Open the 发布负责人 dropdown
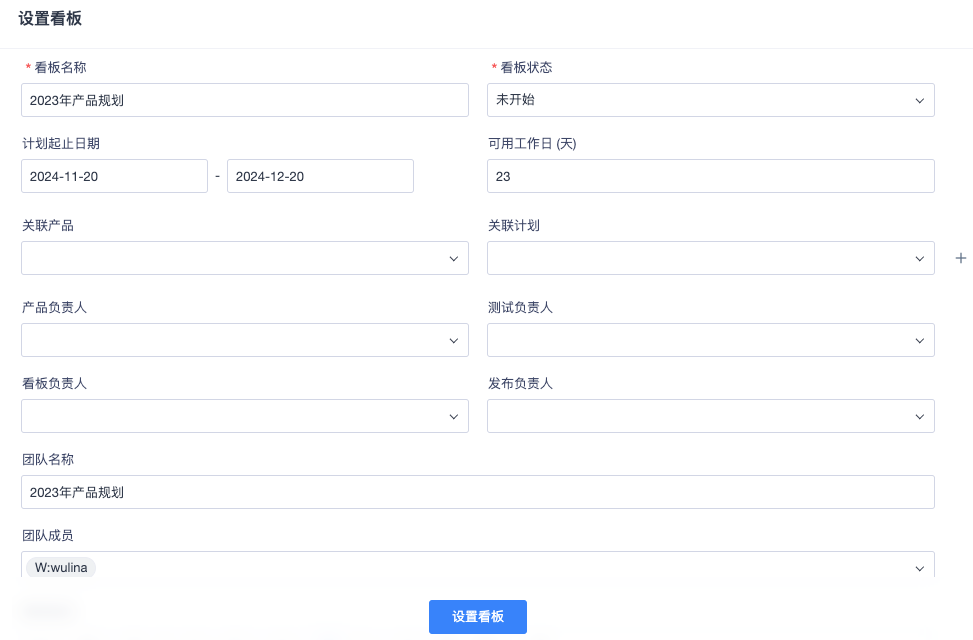 (x=711, y=416)
